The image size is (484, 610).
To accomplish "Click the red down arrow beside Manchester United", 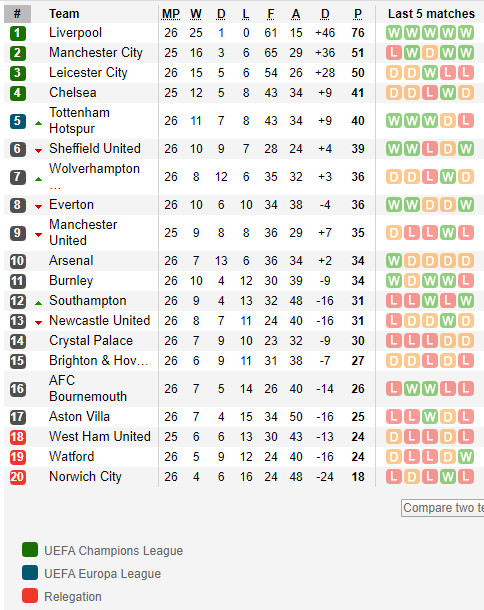I will click(38, 235).
